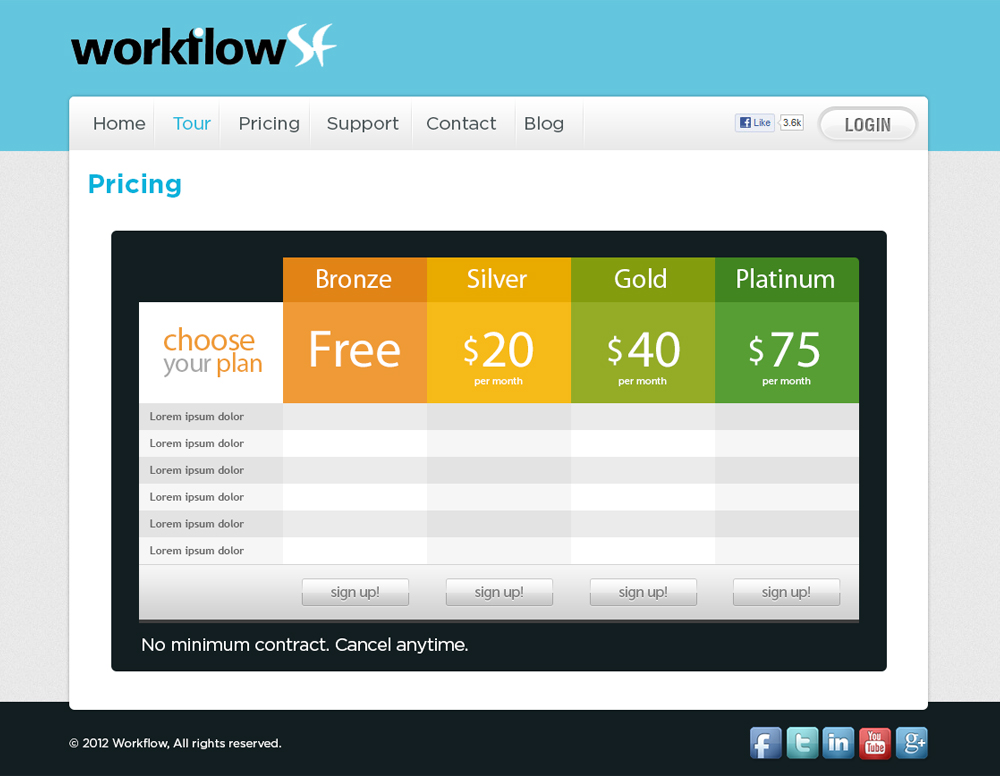Open the YouTube social icon

[x=875, y=743]
